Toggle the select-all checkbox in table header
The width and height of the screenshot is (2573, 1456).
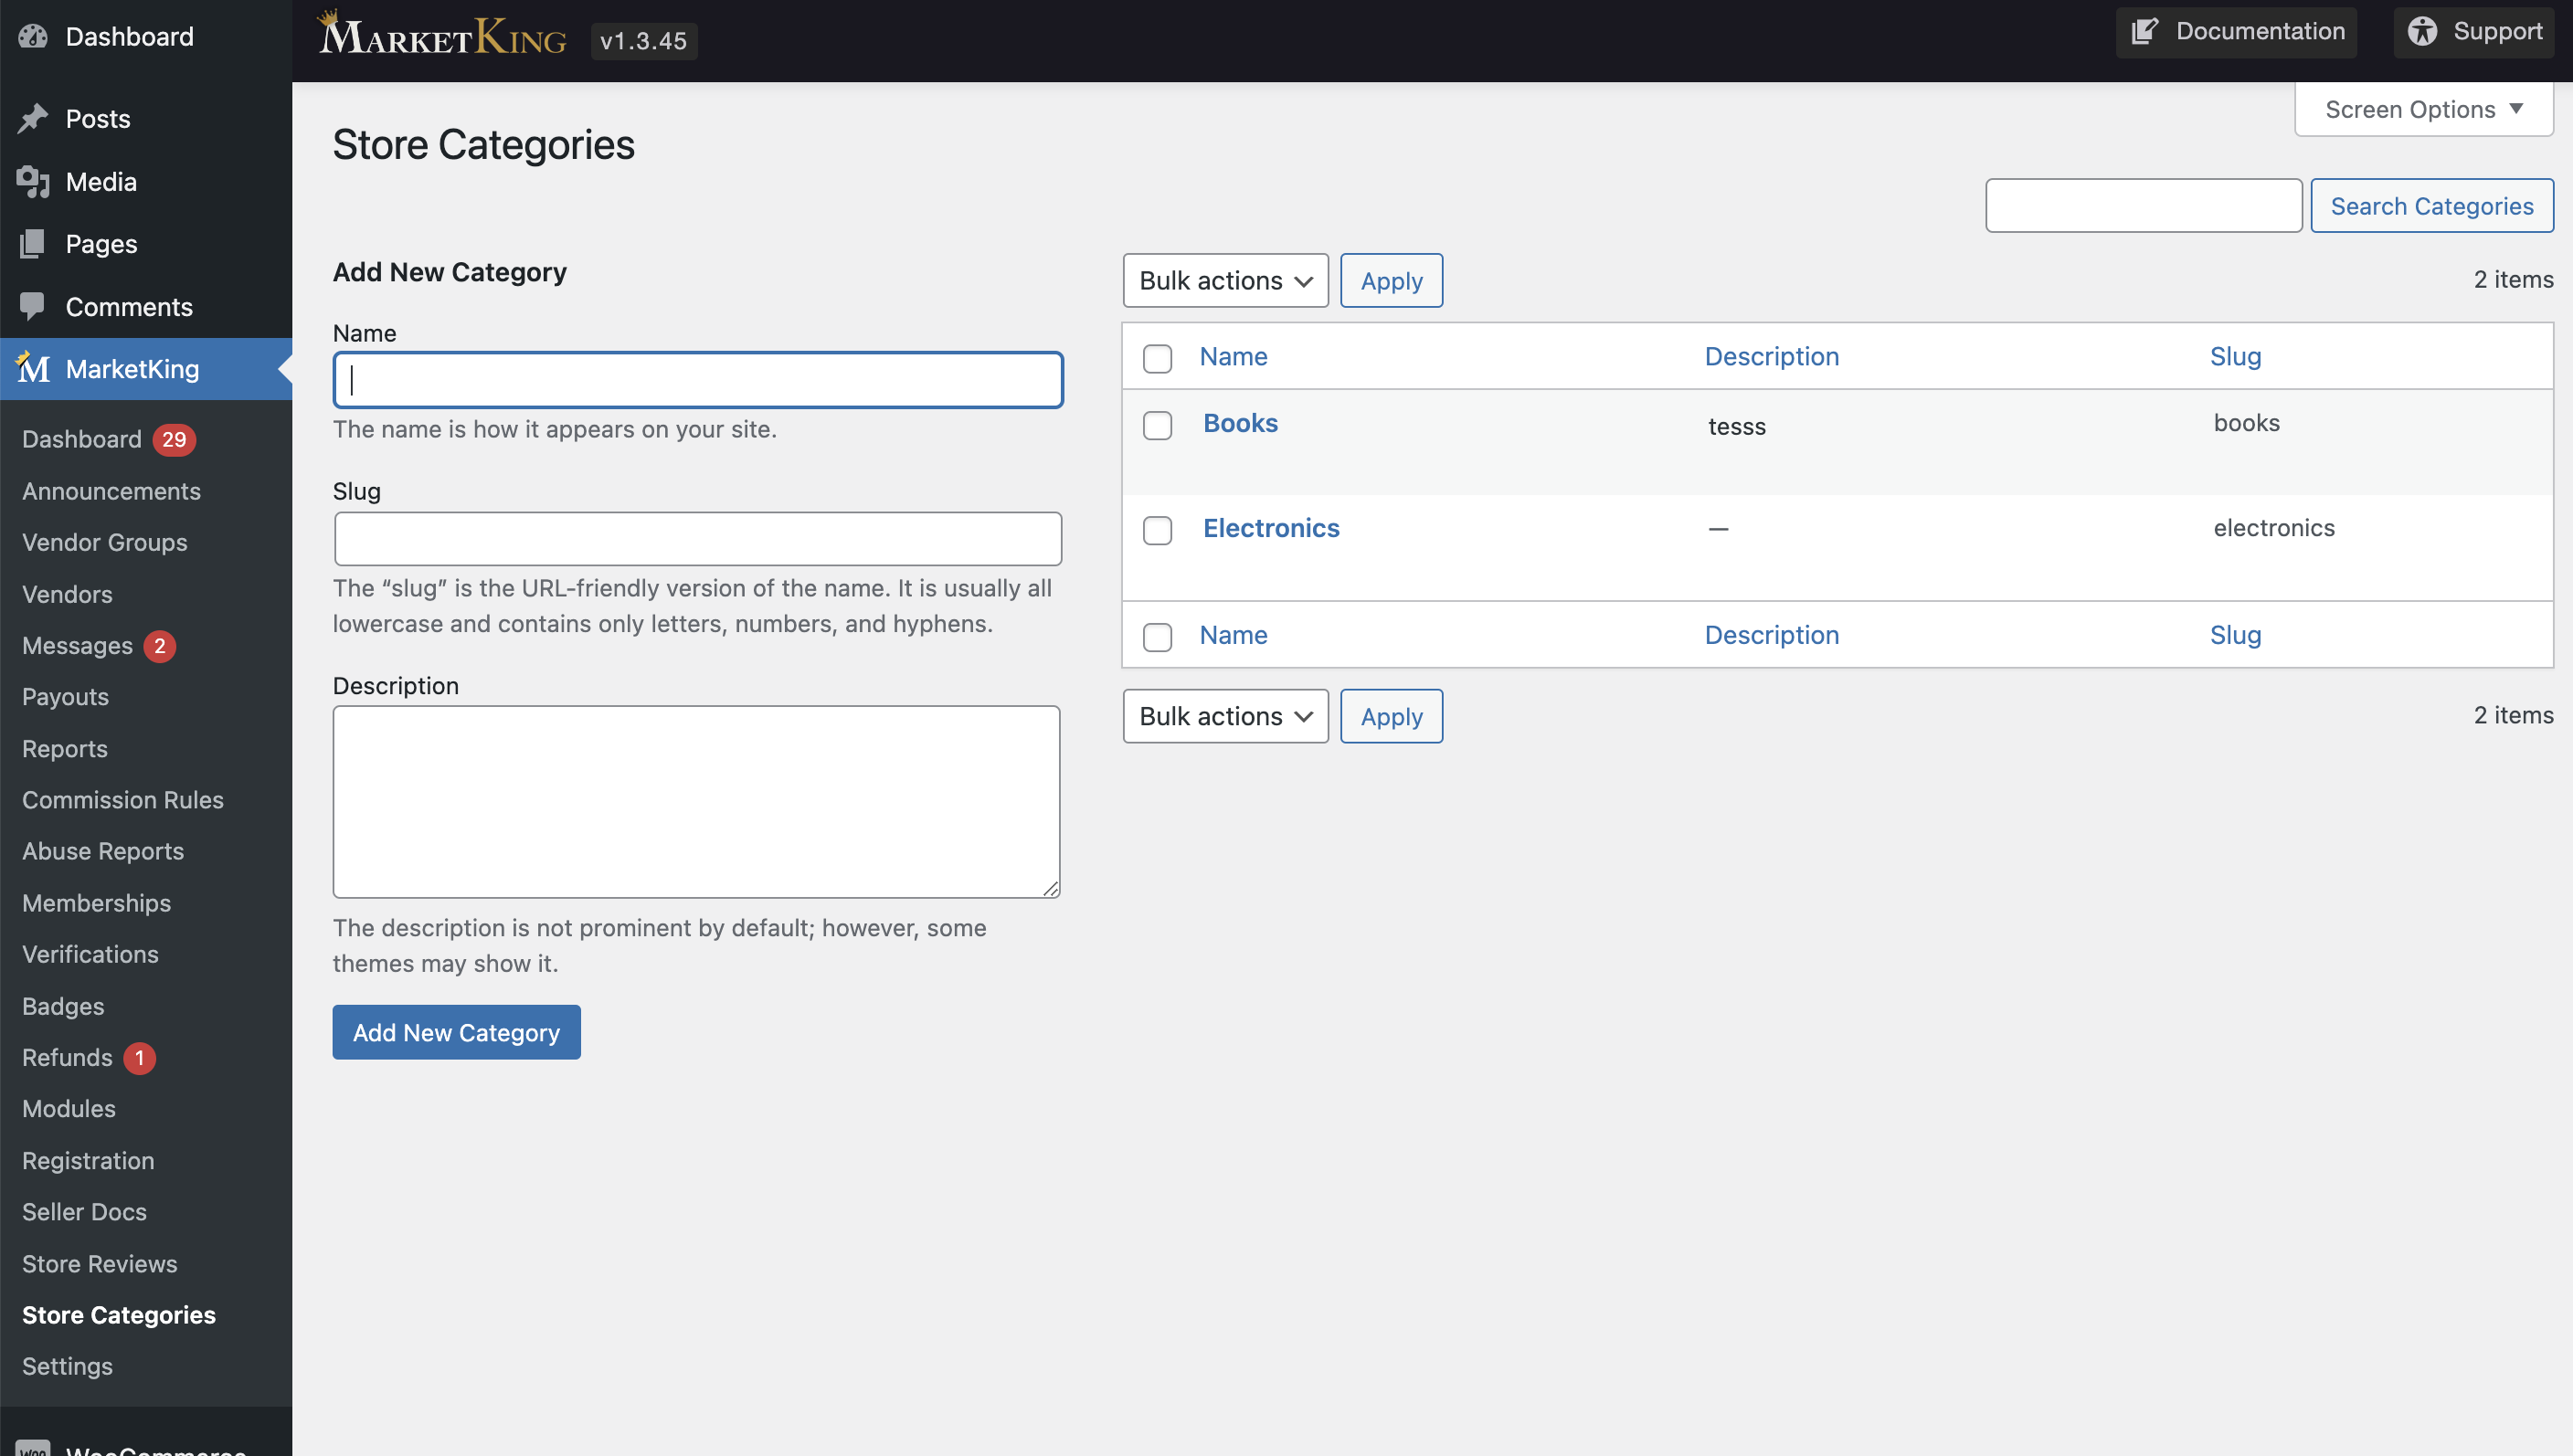(x=1157, y=358)
